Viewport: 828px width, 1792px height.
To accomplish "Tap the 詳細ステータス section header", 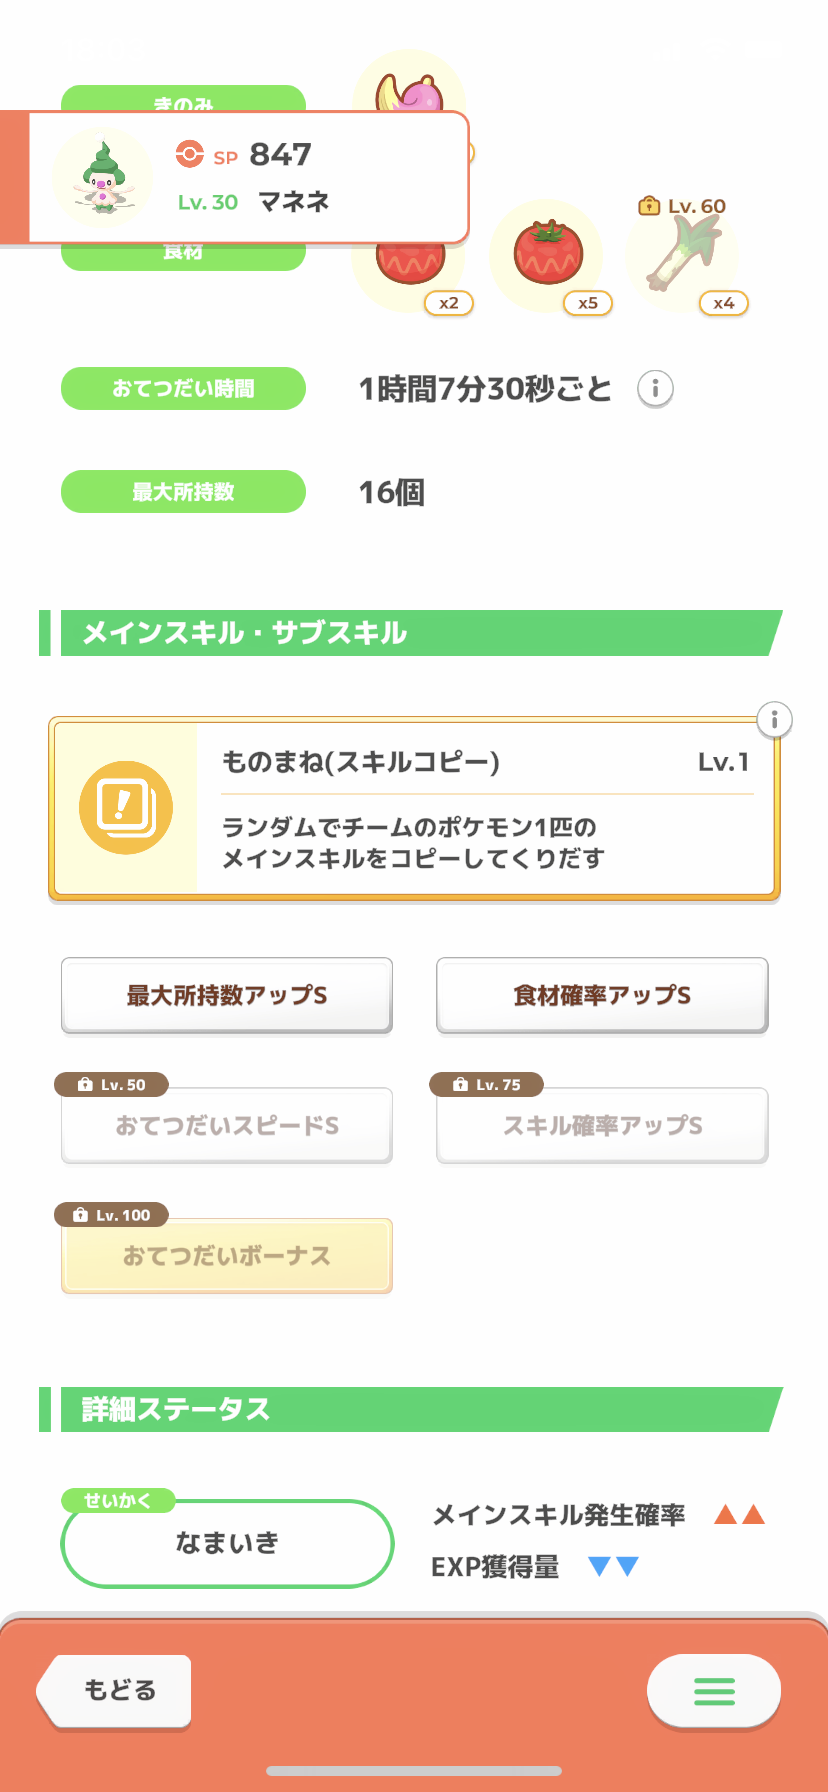I will click(411, 1409).
